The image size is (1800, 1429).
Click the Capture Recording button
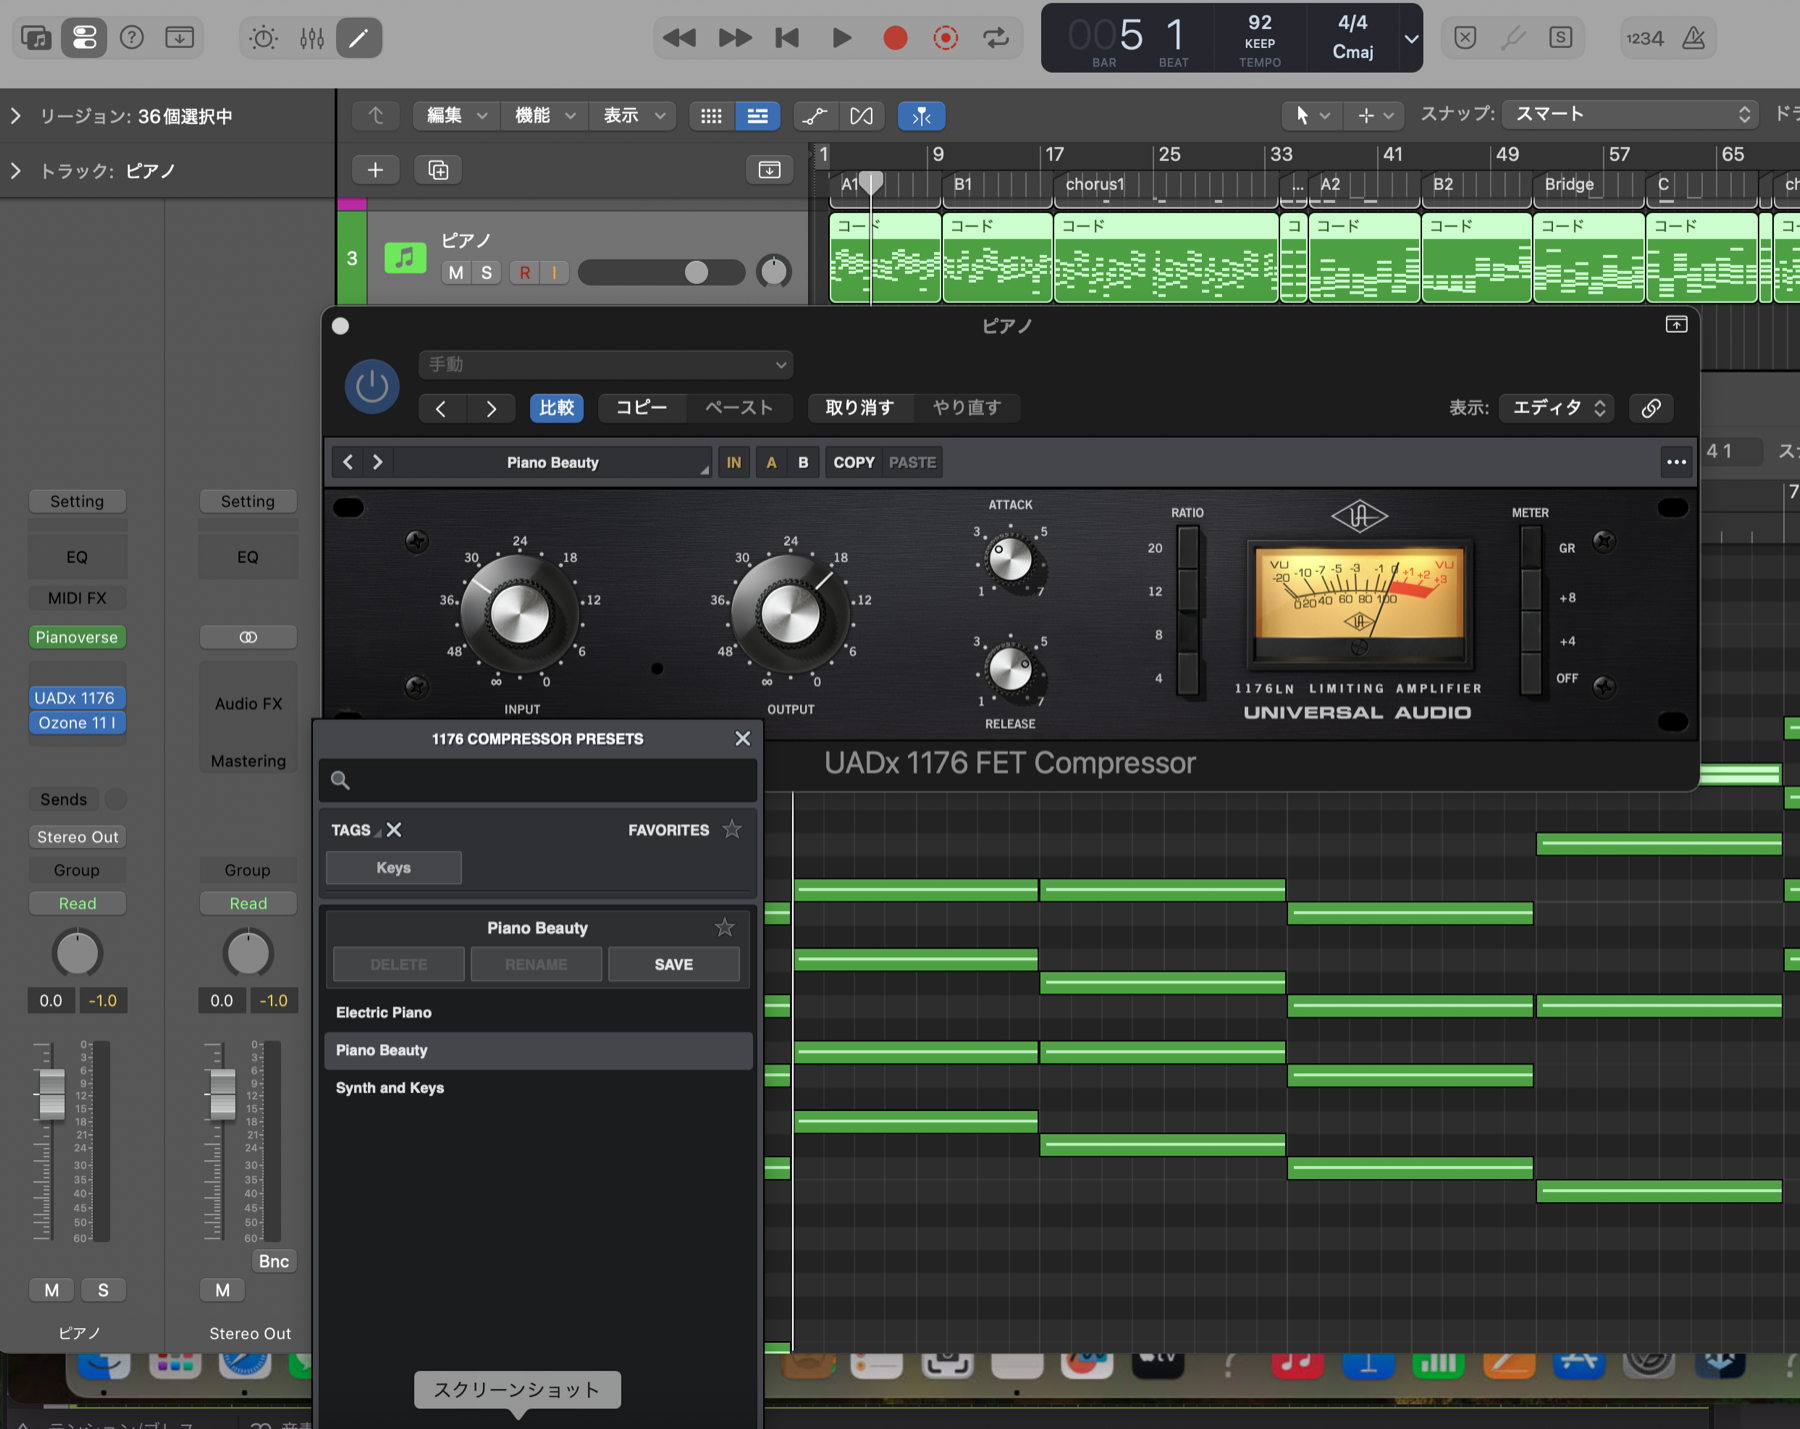[946, 38]
